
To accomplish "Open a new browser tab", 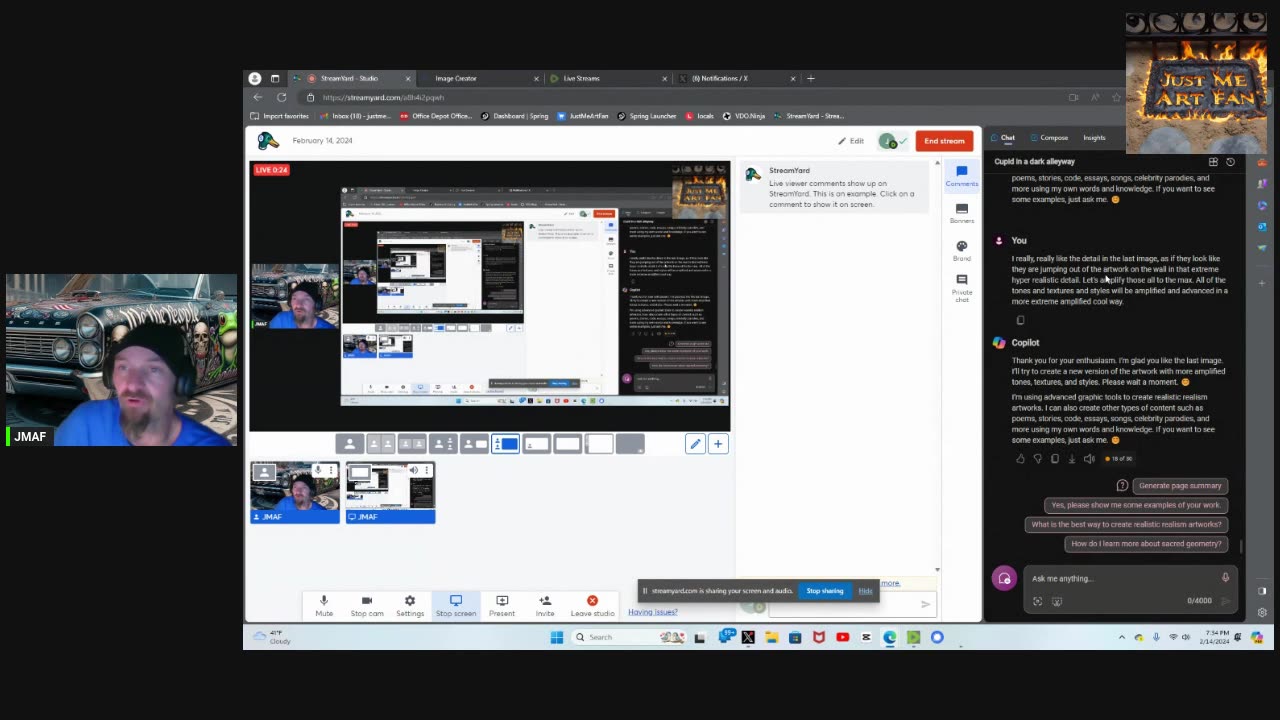I will point(811,78).
